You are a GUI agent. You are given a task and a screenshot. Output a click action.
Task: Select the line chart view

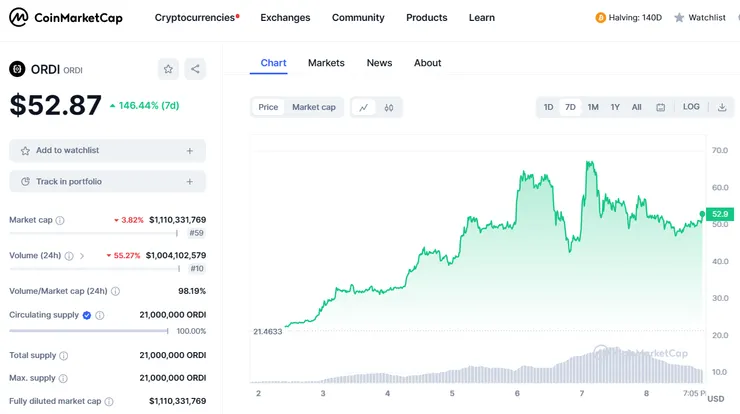[x=364, y=107]
